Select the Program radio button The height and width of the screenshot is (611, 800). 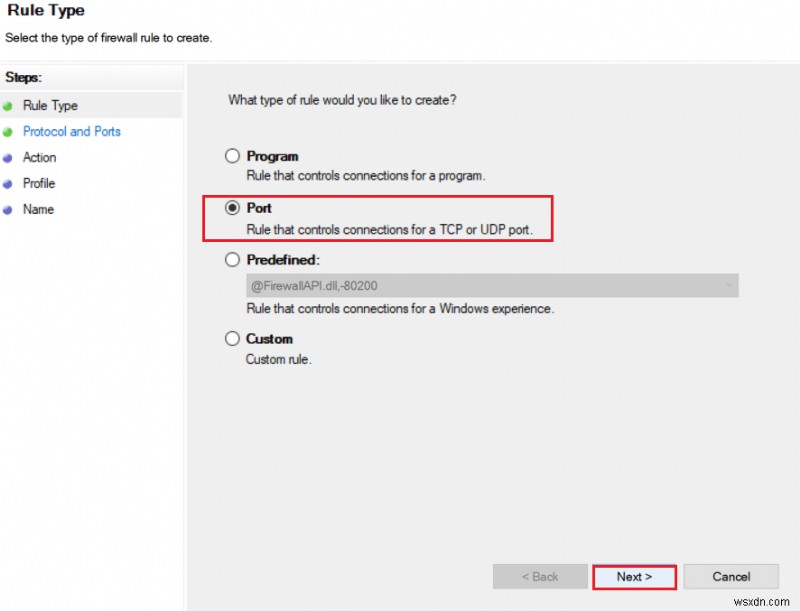233,156
